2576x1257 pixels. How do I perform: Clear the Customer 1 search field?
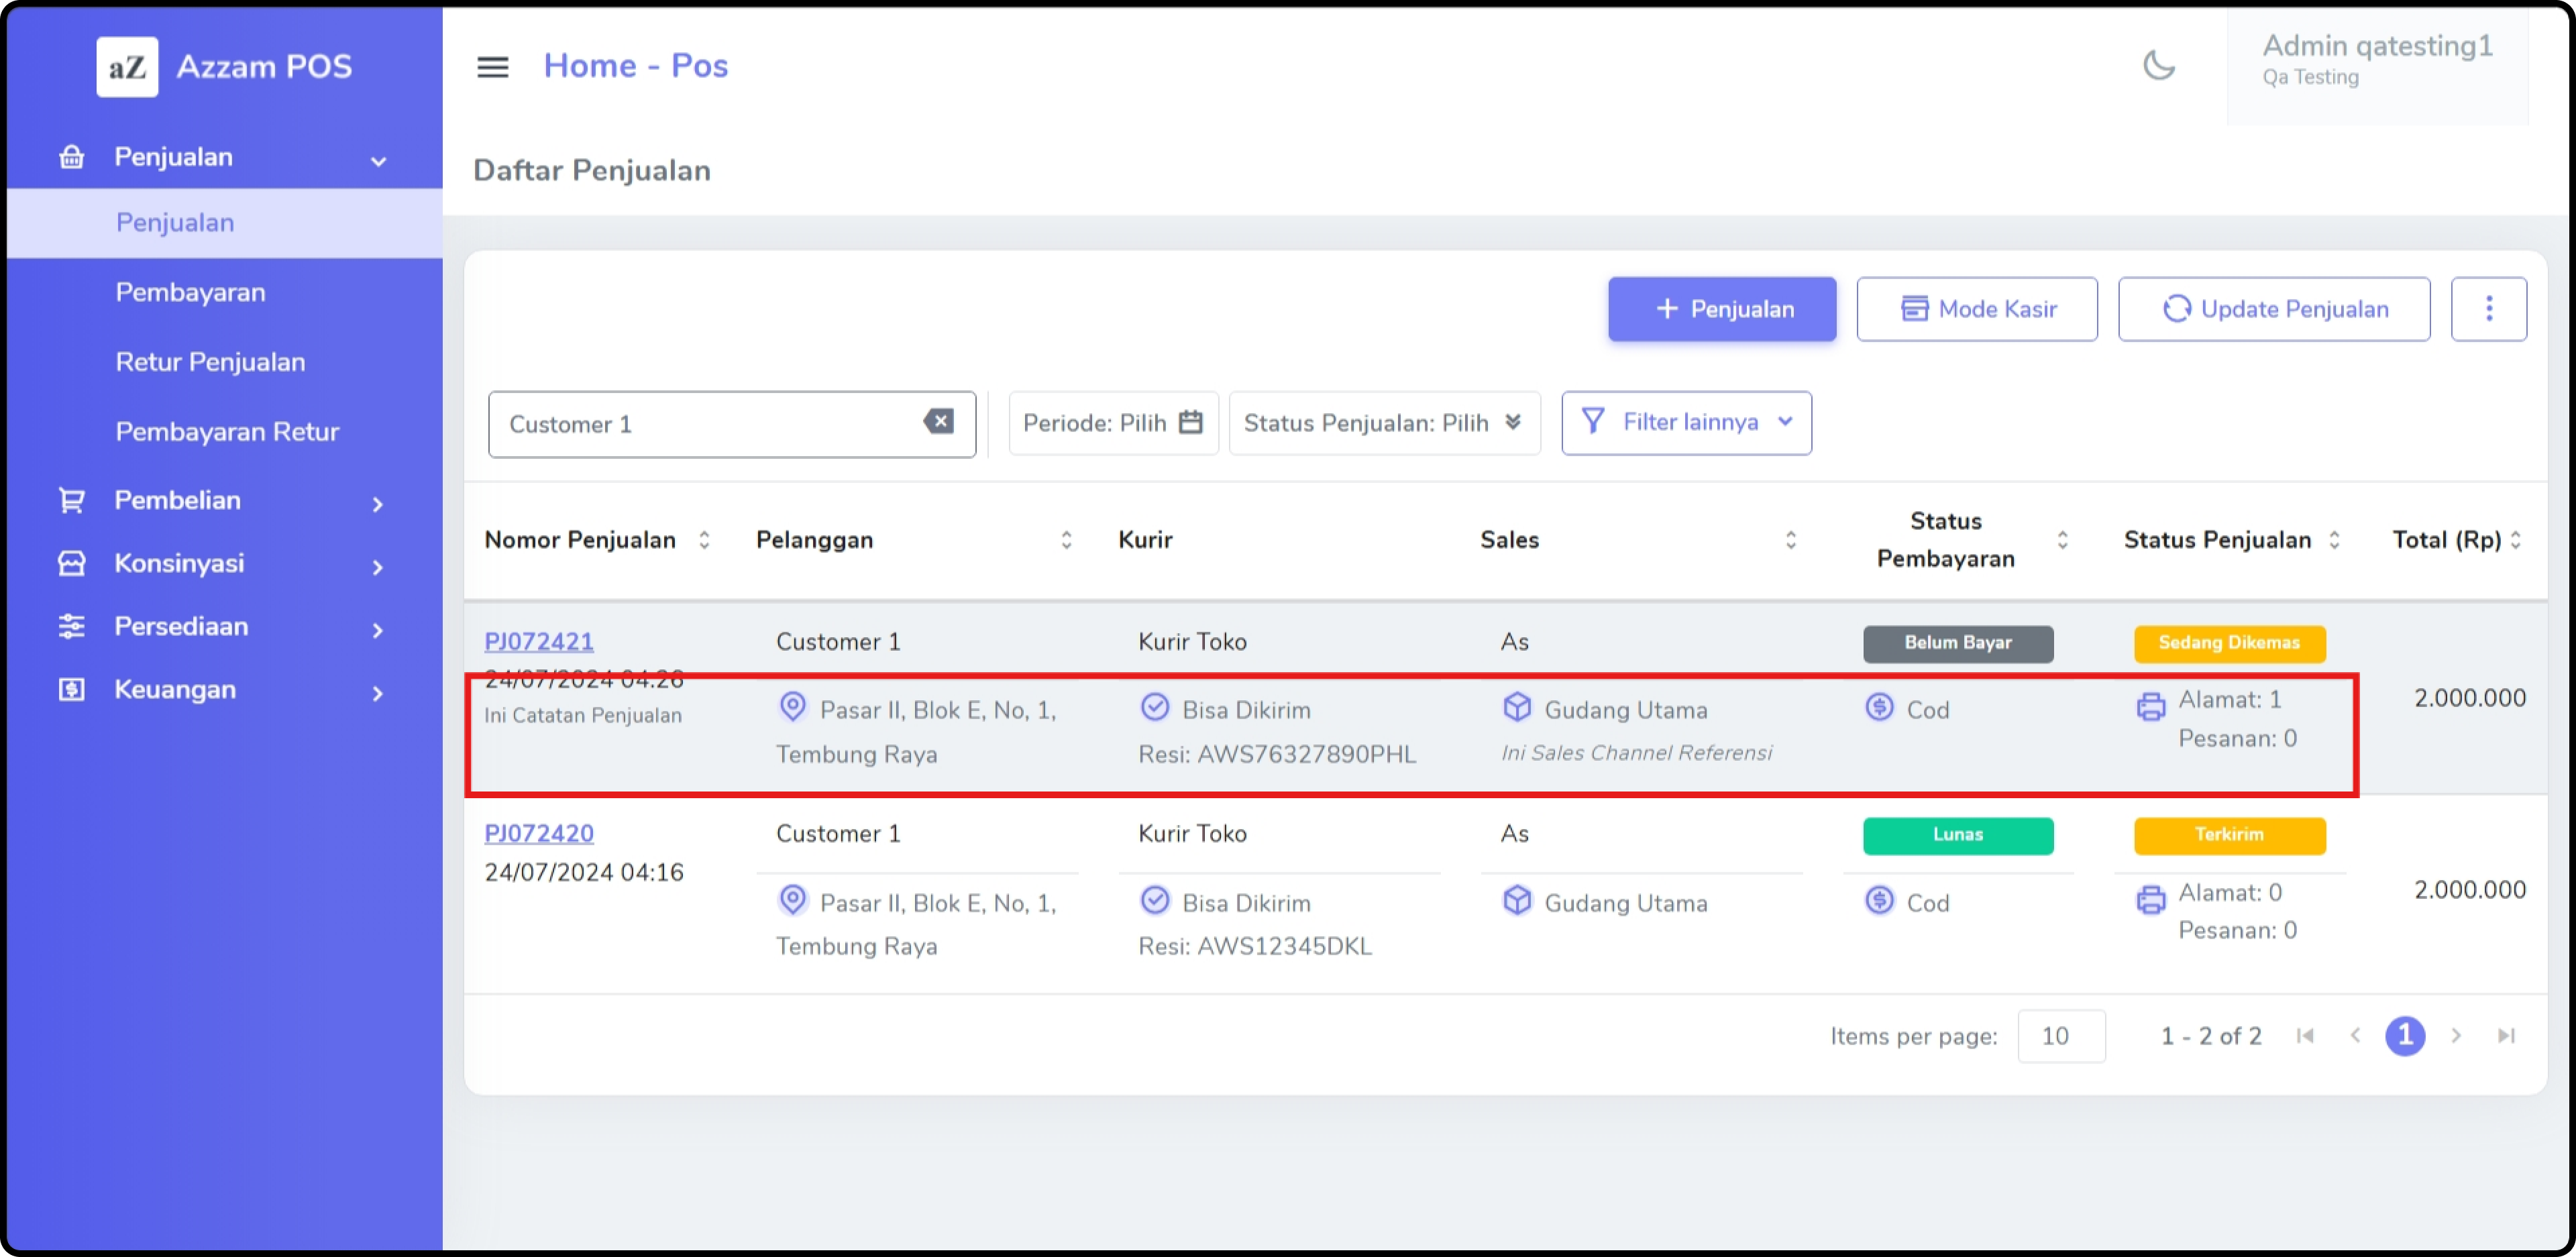938,421
